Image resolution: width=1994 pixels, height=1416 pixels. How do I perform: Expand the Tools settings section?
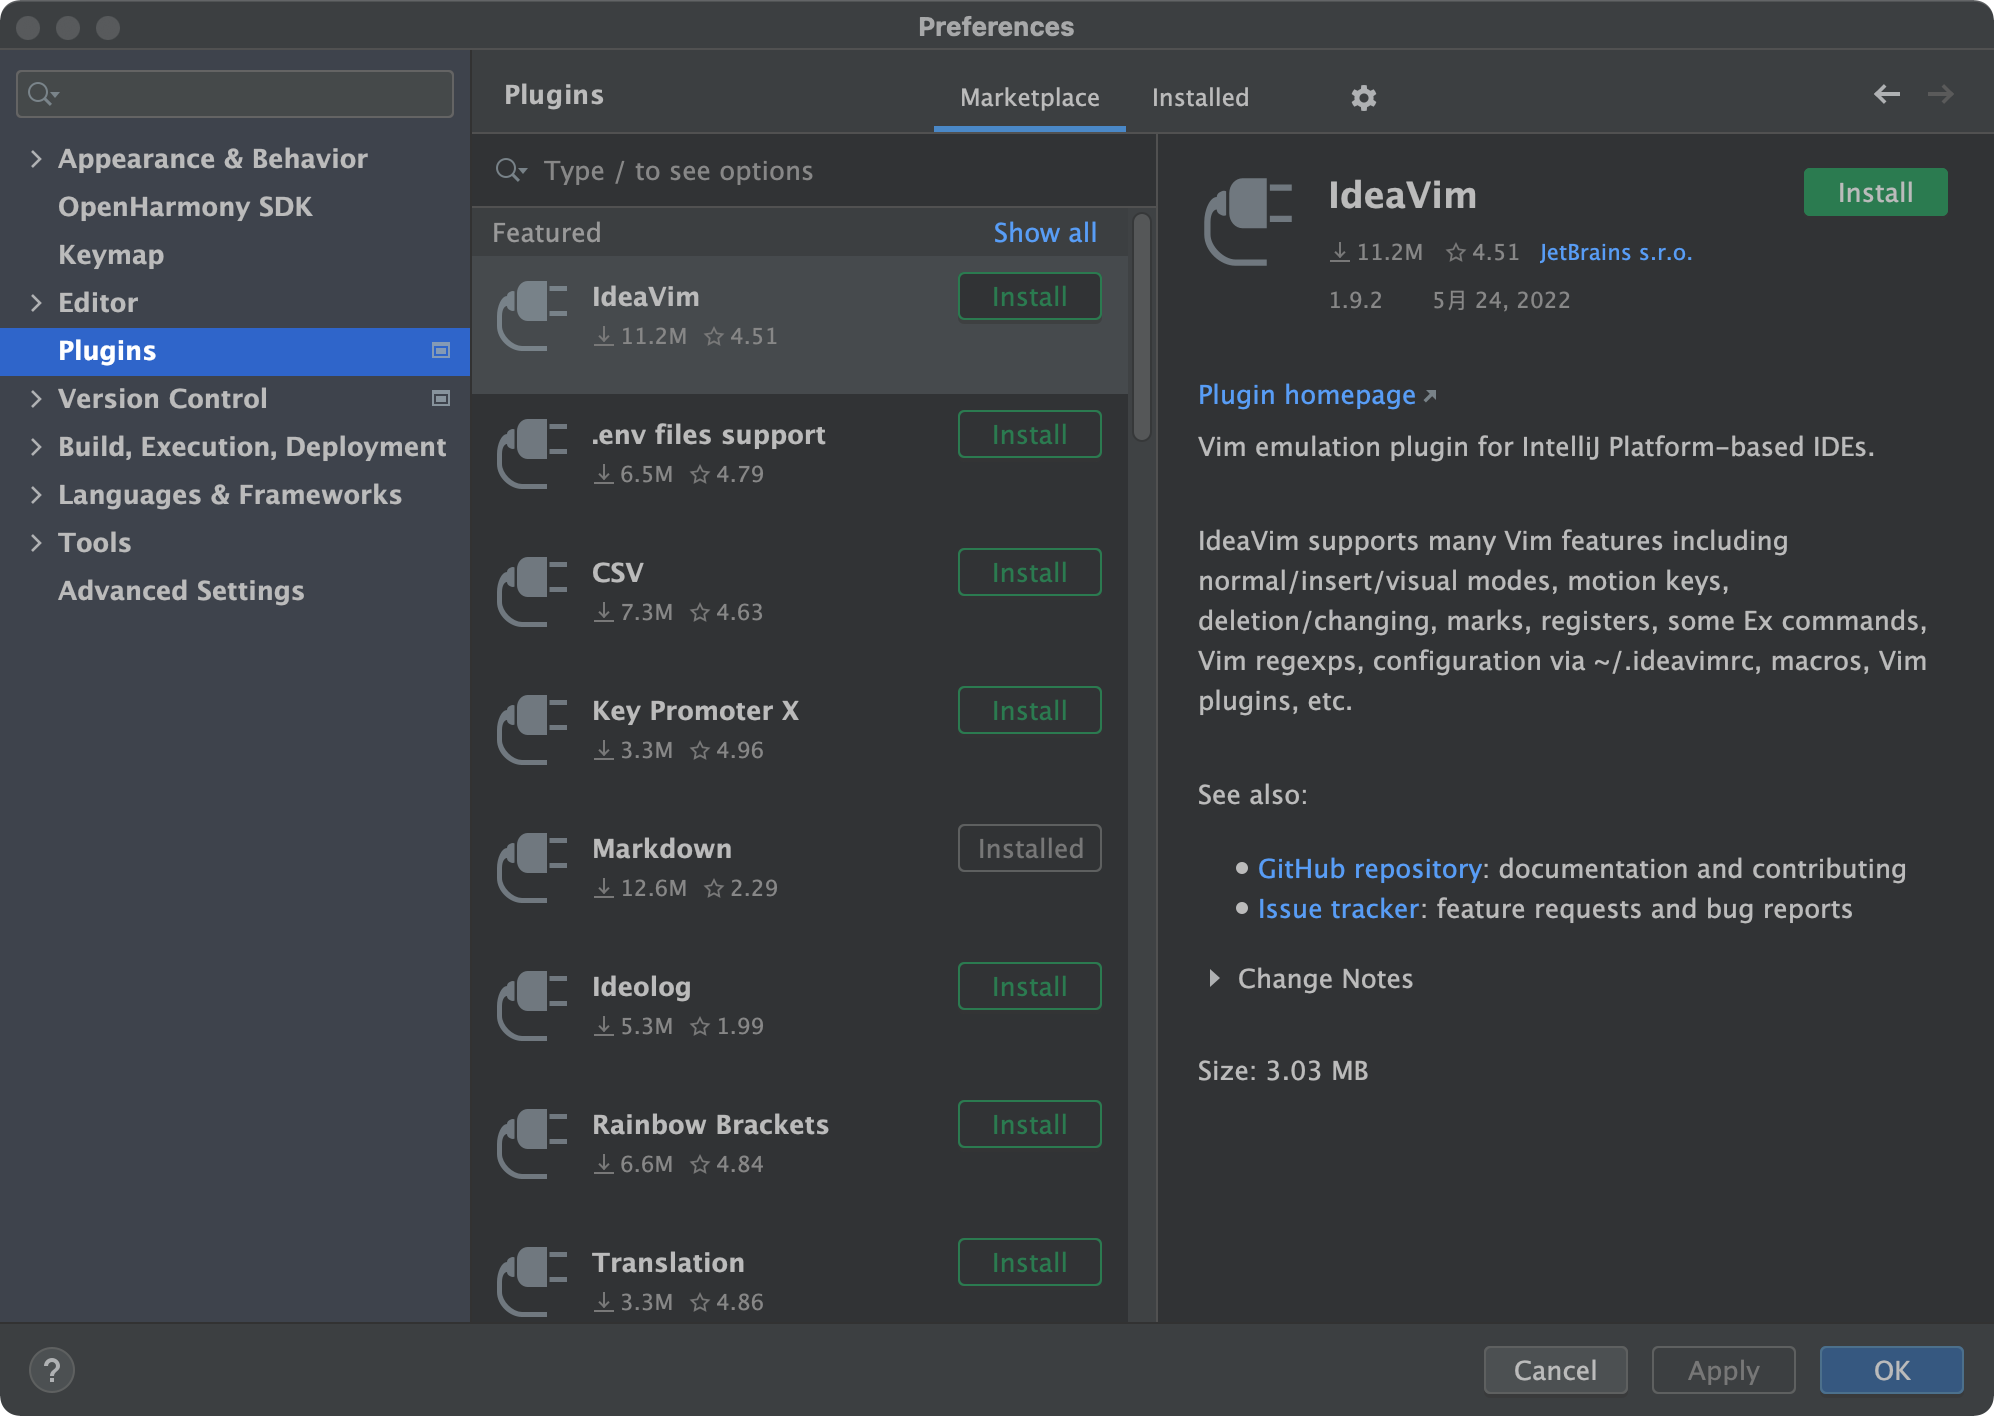36,542
